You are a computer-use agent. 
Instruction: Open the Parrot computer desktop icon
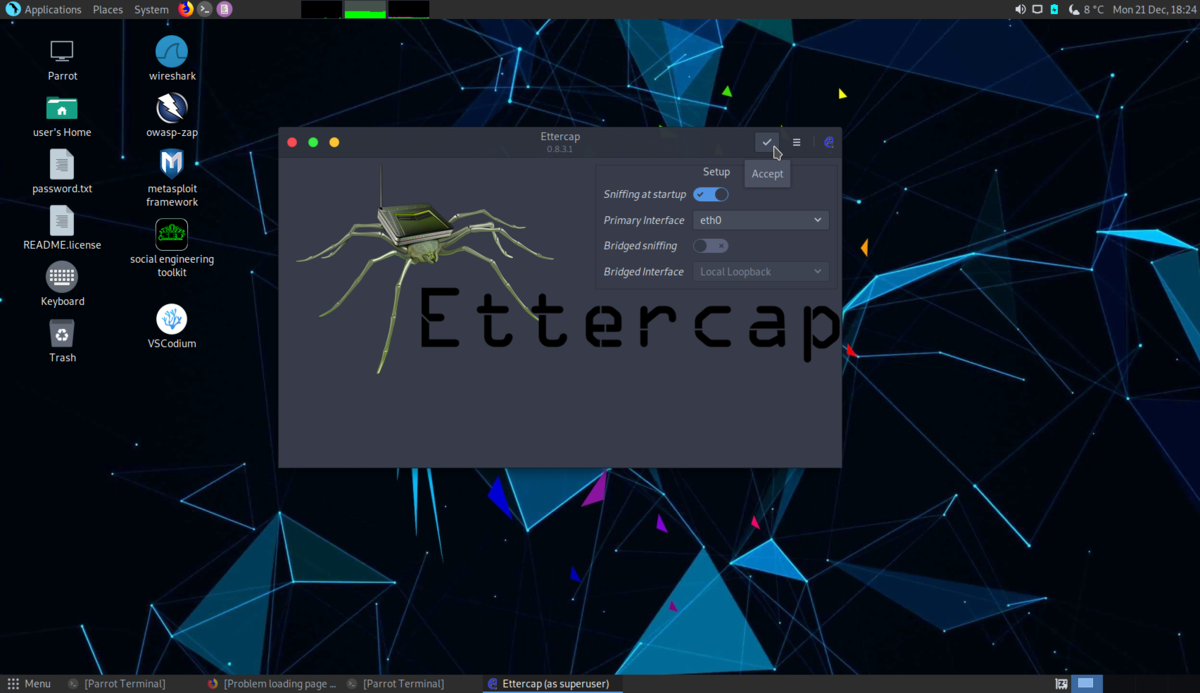[x=62, y=60]
